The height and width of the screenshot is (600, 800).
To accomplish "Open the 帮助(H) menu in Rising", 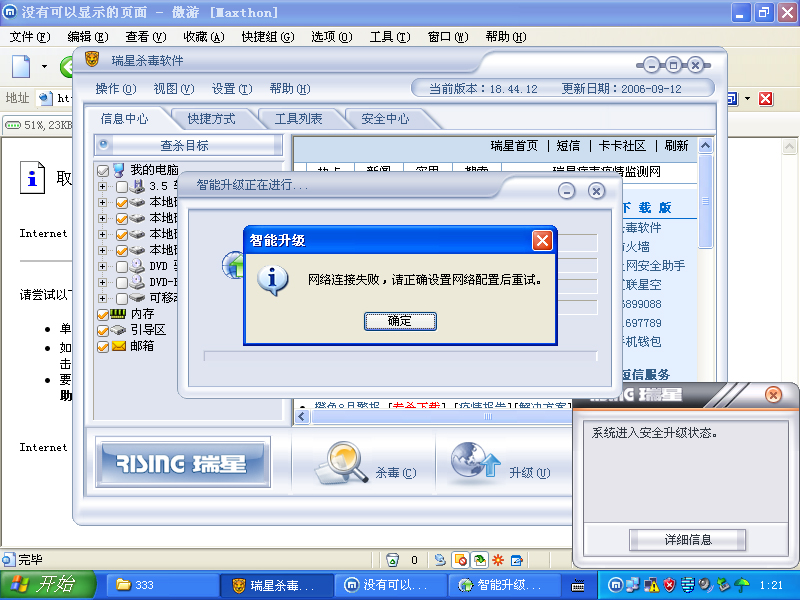I will point(290,89).
